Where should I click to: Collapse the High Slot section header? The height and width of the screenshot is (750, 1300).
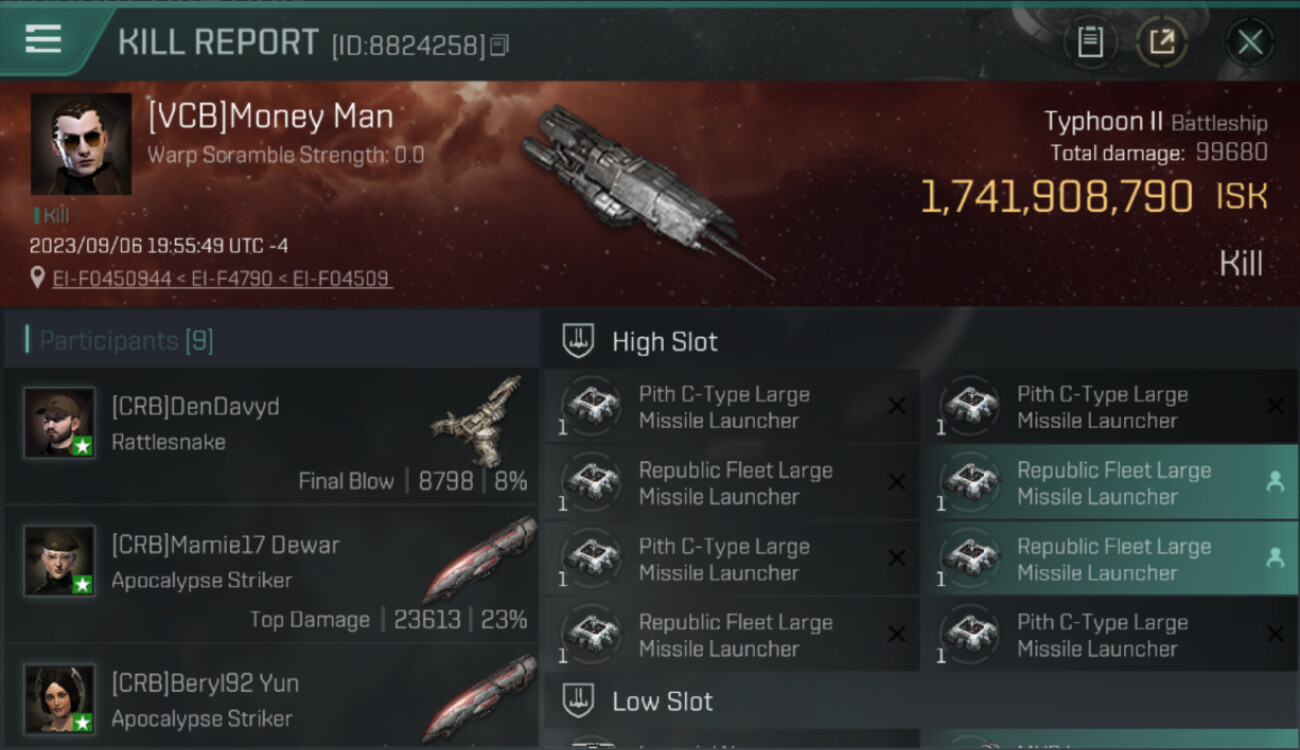click(665, 342)
